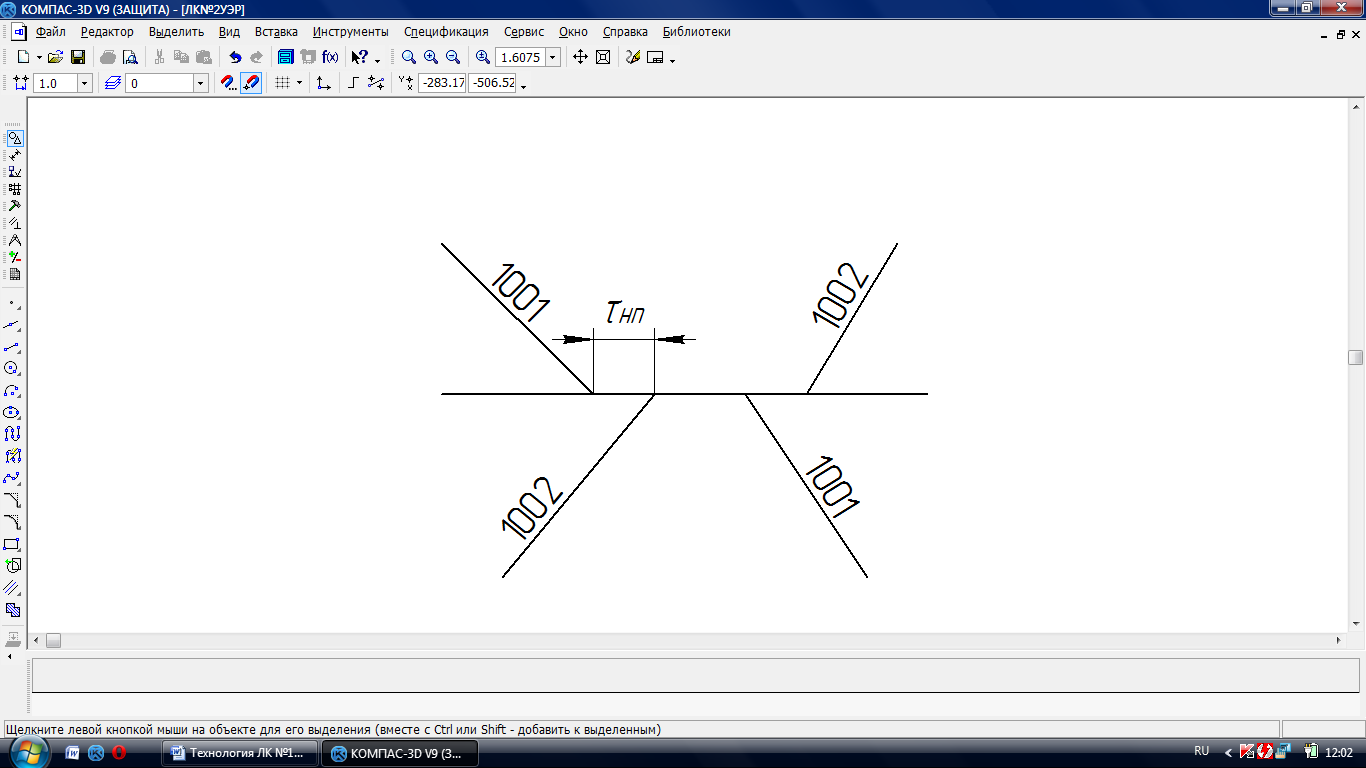Select the Line segment tool
1366x768 pixels.
(12, 346)
